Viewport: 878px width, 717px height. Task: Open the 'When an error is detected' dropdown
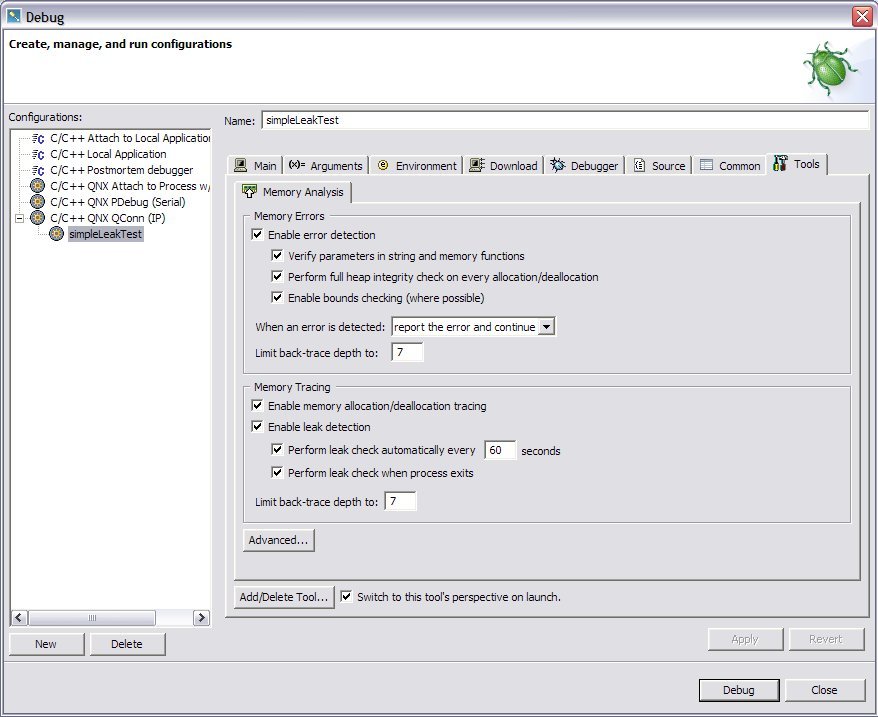pos(546,327)
